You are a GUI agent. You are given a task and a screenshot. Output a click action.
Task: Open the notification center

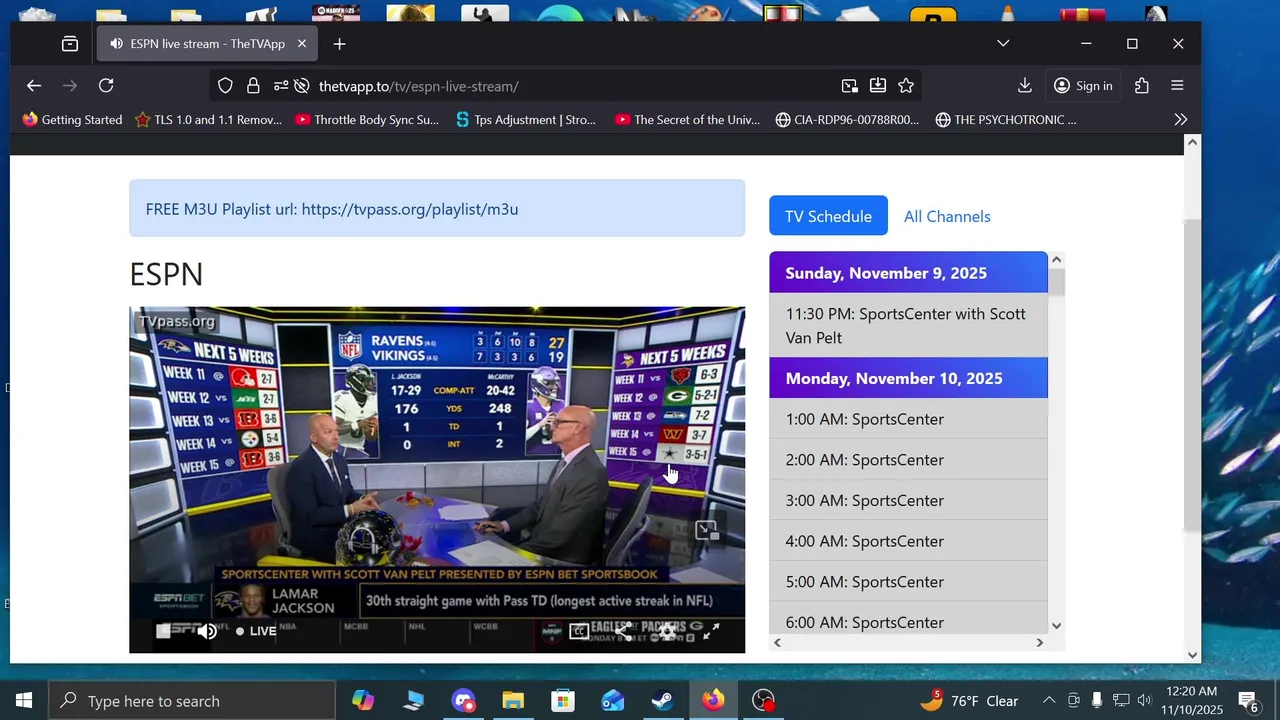[1249, 701]
